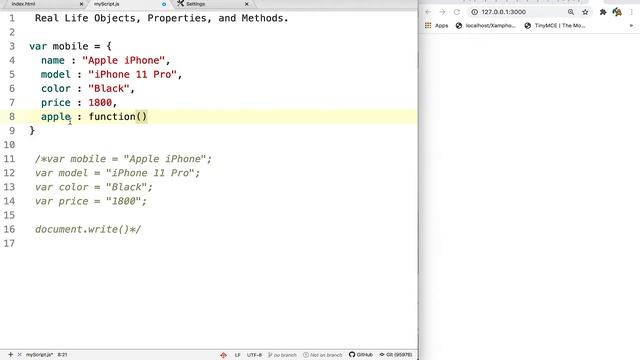Click the string "Apple iPhone" on line 4

123,60
